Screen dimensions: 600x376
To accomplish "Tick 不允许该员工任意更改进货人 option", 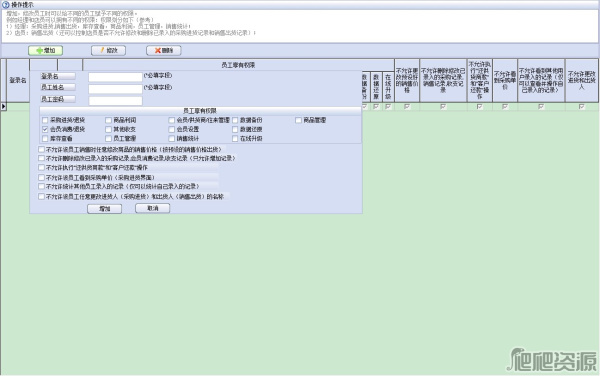I will 41,197.
